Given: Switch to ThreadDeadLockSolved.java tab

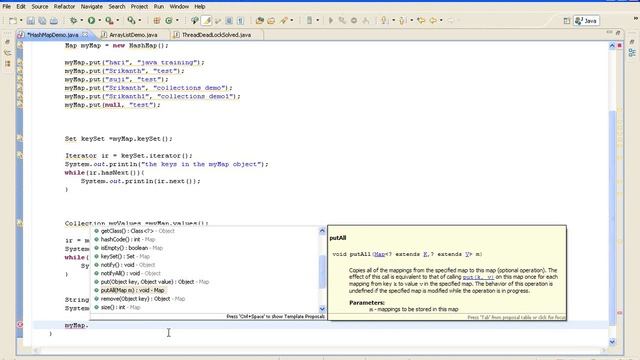Looking at the screenshot, I should point(216,35).
